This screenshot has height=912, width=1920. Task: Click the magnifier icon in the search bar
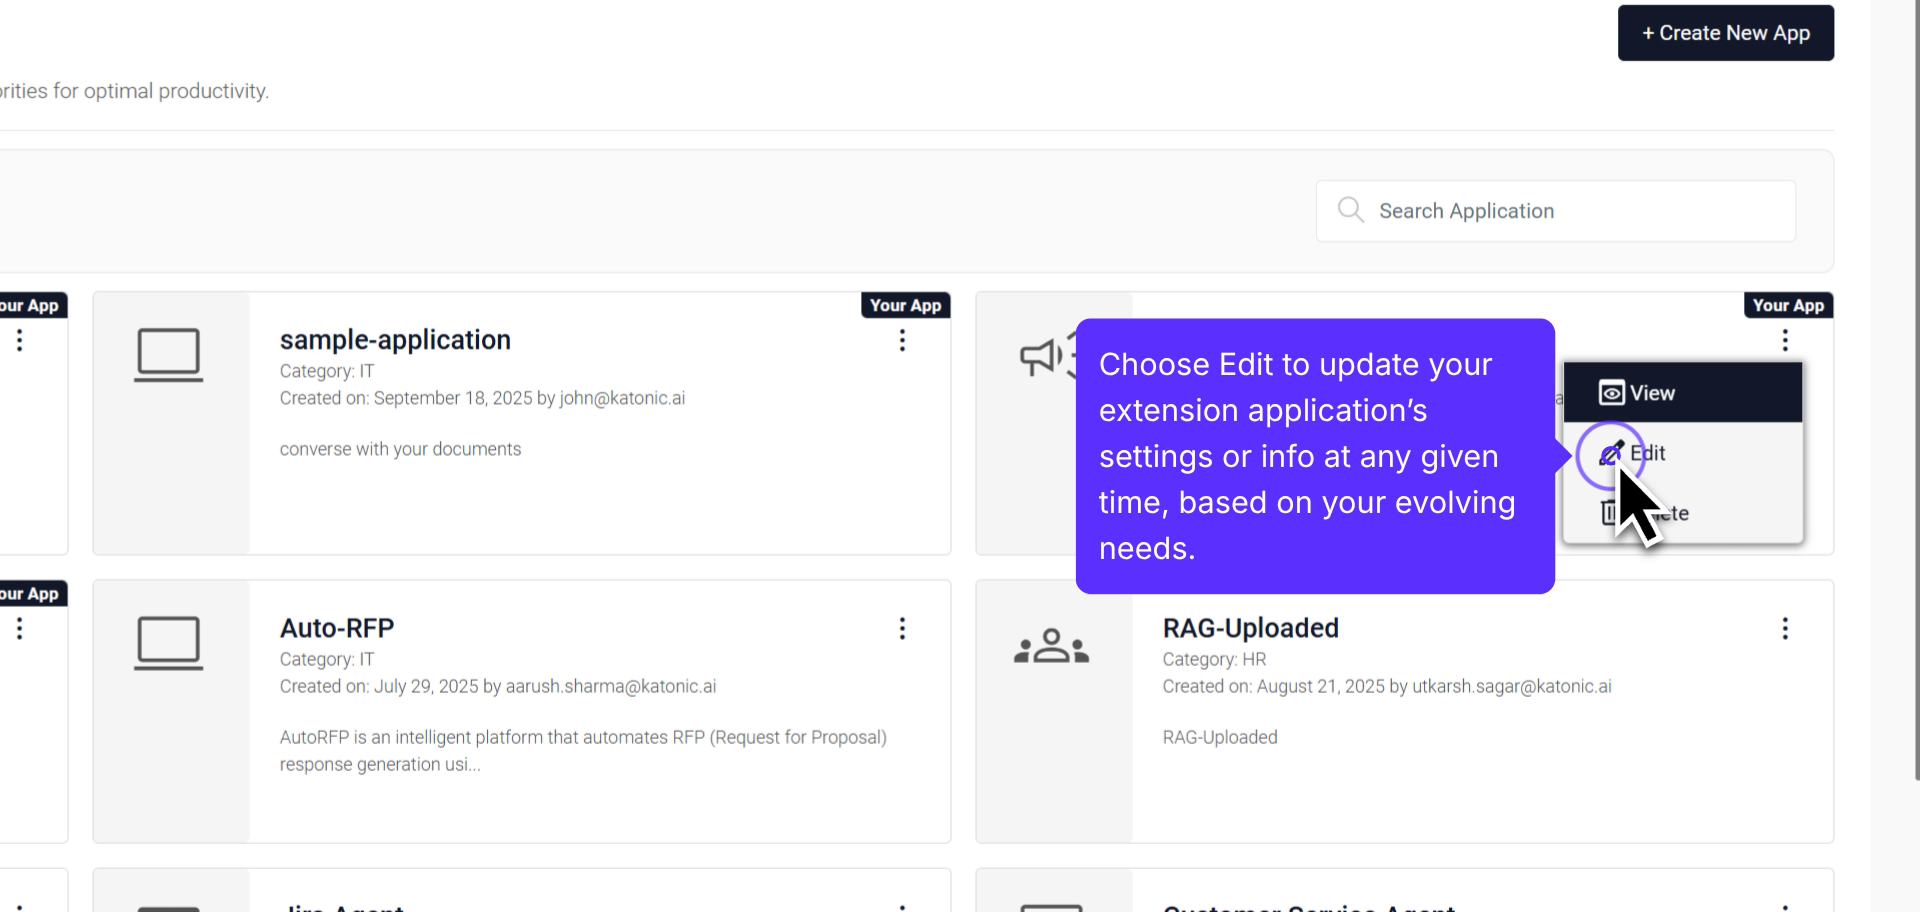1350,210
